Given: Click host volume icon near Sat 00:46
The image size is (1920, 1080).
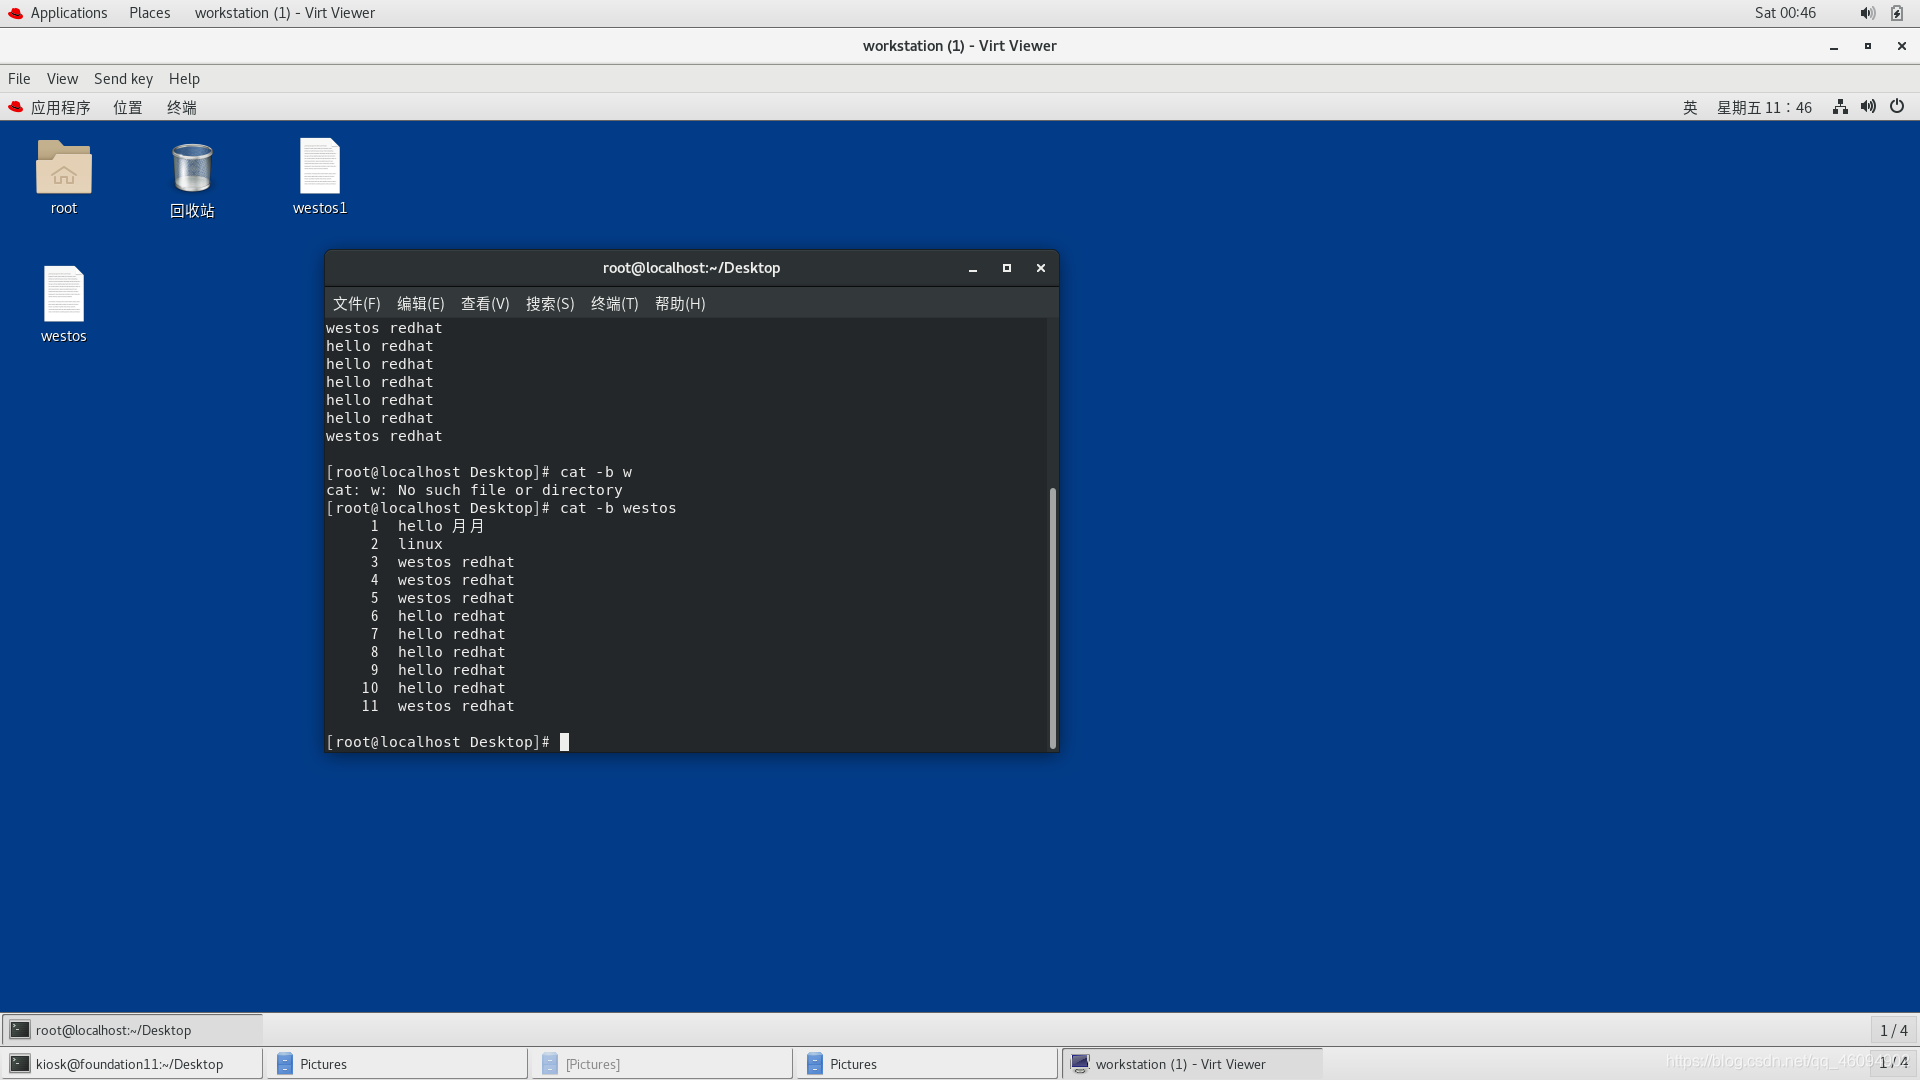Looking at the screenshot, I should [1867, 13].
